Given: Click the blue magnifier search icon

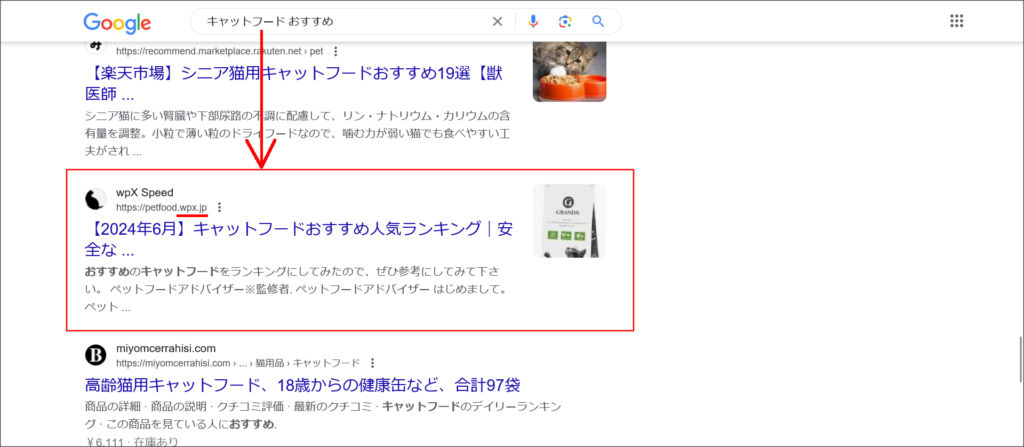Looking at the screenshot, I should pos(598,21).
